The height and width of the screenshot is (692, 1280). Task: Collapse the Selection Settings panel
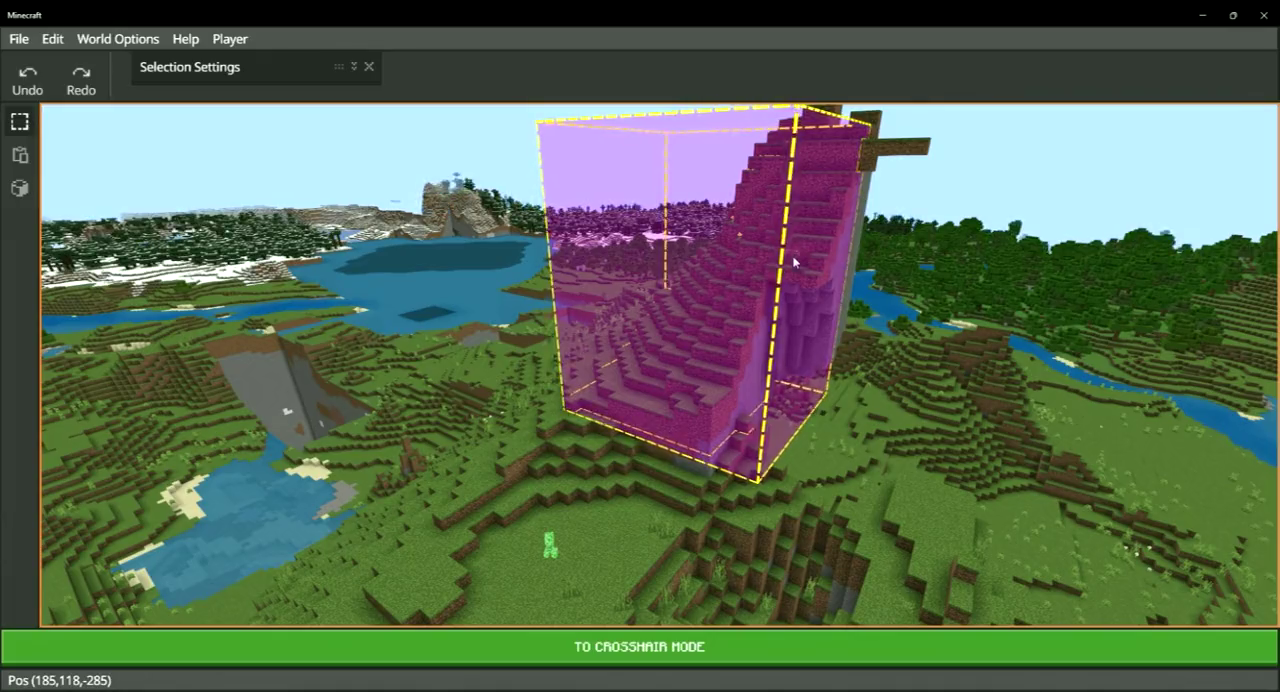pyautogui.click(x=354, y=67)
